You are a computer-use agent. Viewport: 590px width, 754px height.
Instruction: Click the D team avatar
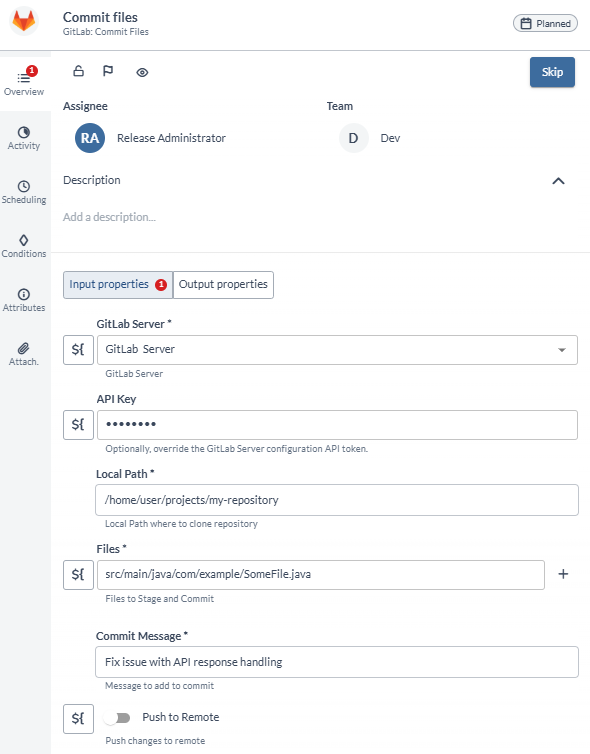[x=353, y=138]
